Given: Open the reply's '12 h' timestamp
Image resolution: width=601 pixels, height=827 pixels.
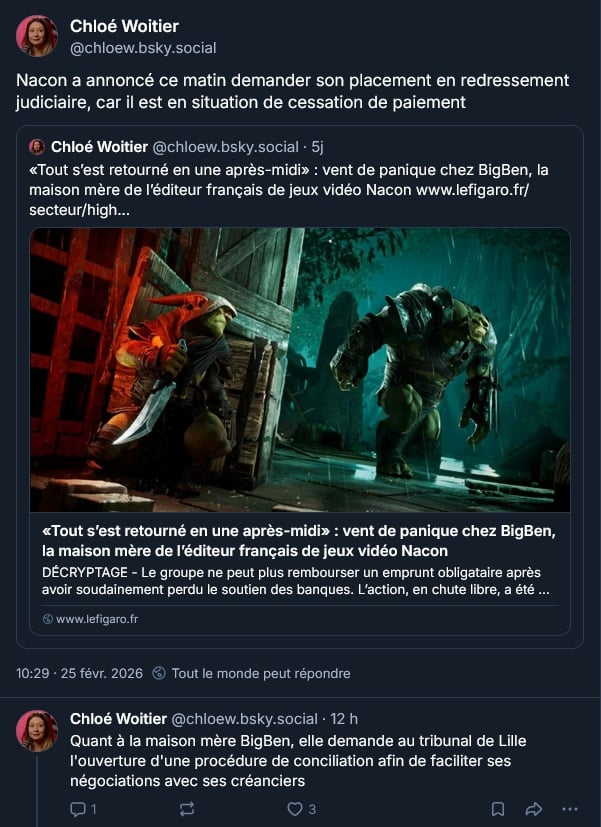Looking at the screenshot, I should (344, 719).
